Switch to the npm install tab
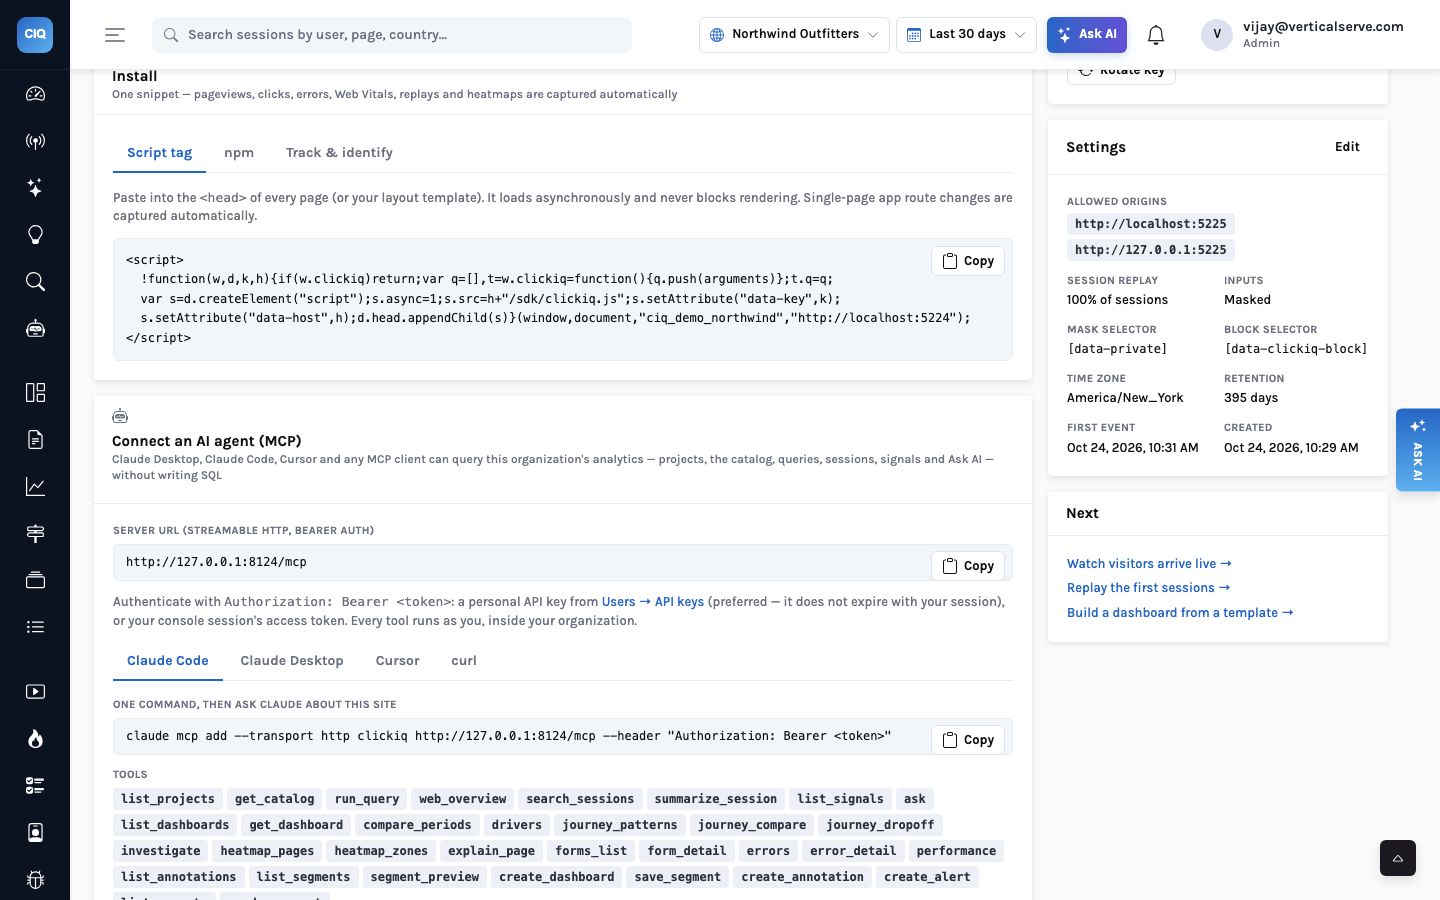This screenshot has width=1440, height=900. (239, 153)
